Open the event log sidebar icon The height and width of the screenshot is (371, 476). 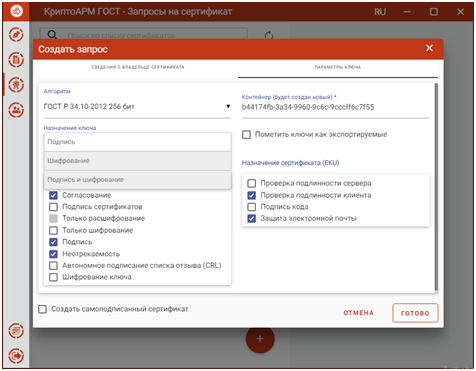coord(16,331)
